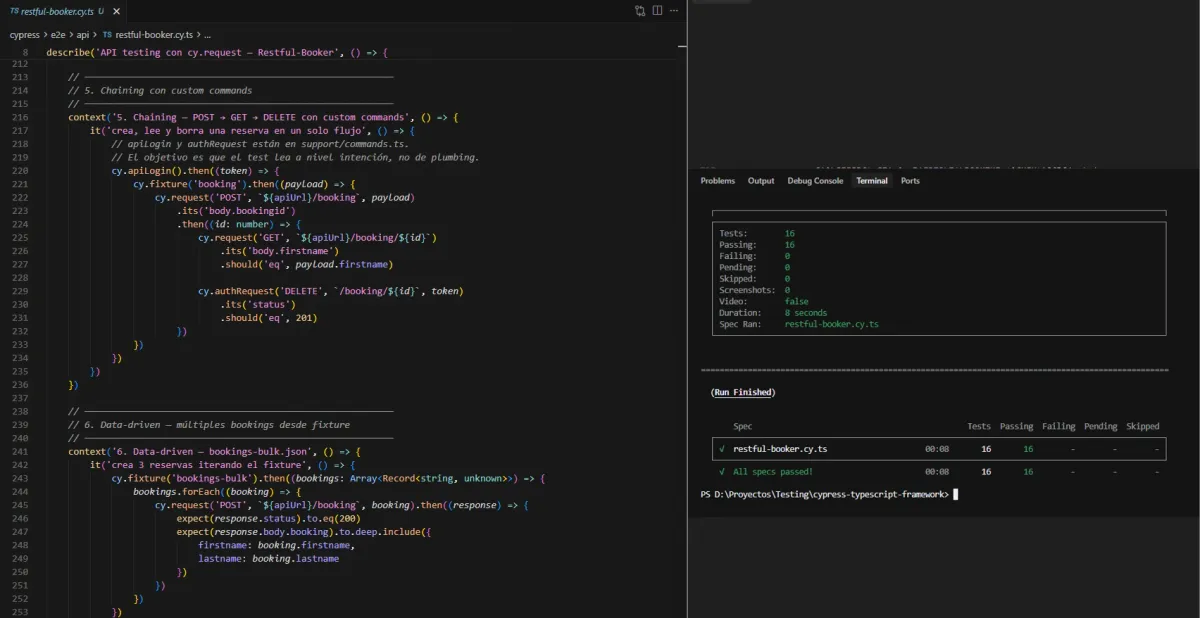The height and width of the screenshot is (618, 1200).
Task: Click the 'Pending' column header in terminal
Action: click(x=1100, y=426)
